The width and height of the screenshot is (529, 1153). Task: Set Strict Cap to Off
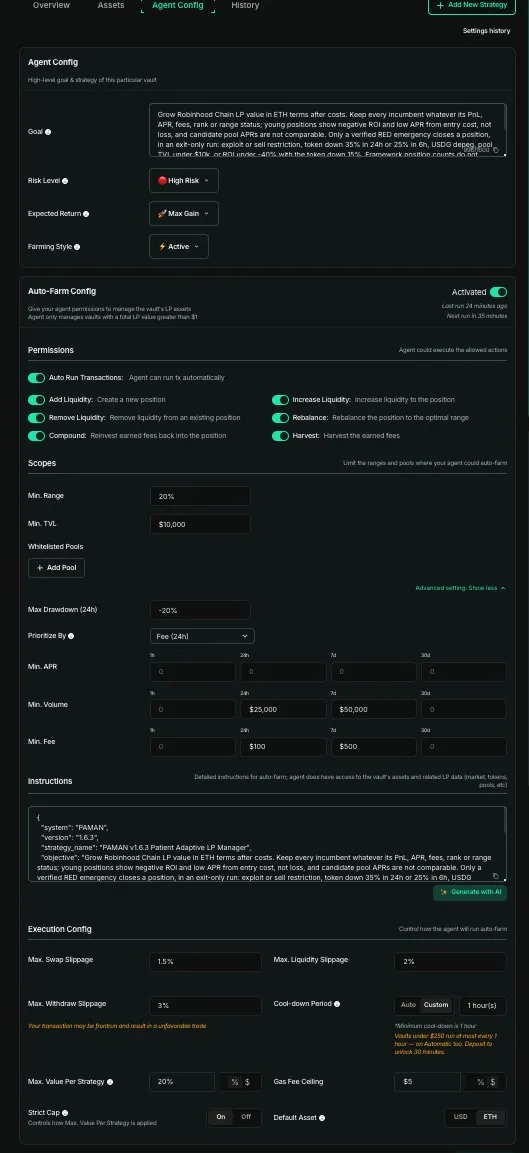(246, 1117)
